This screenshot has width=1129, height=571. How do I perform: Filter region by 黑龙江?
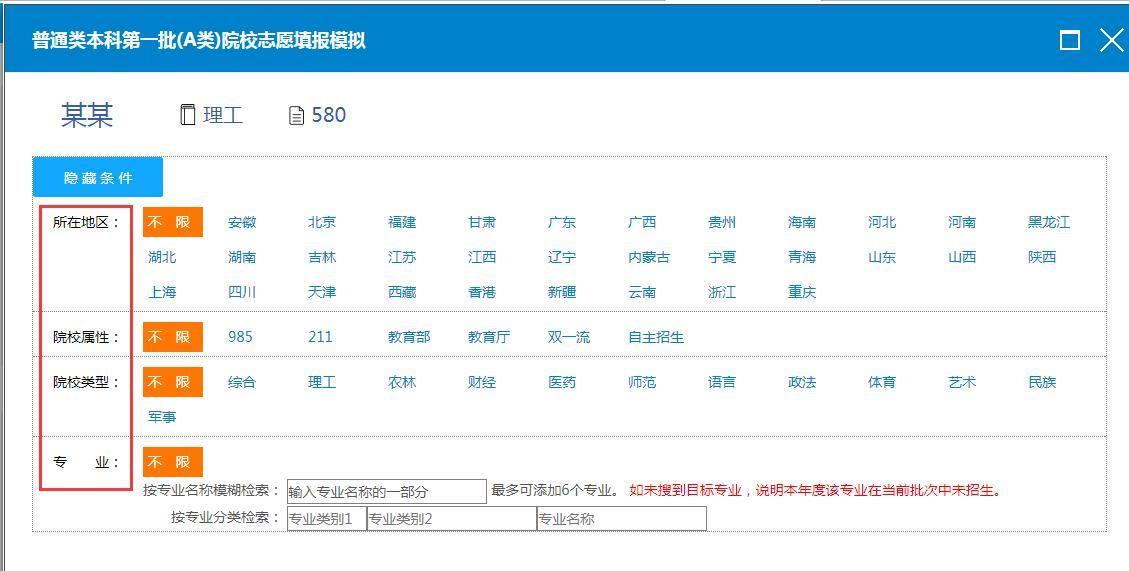point(1049,222)
